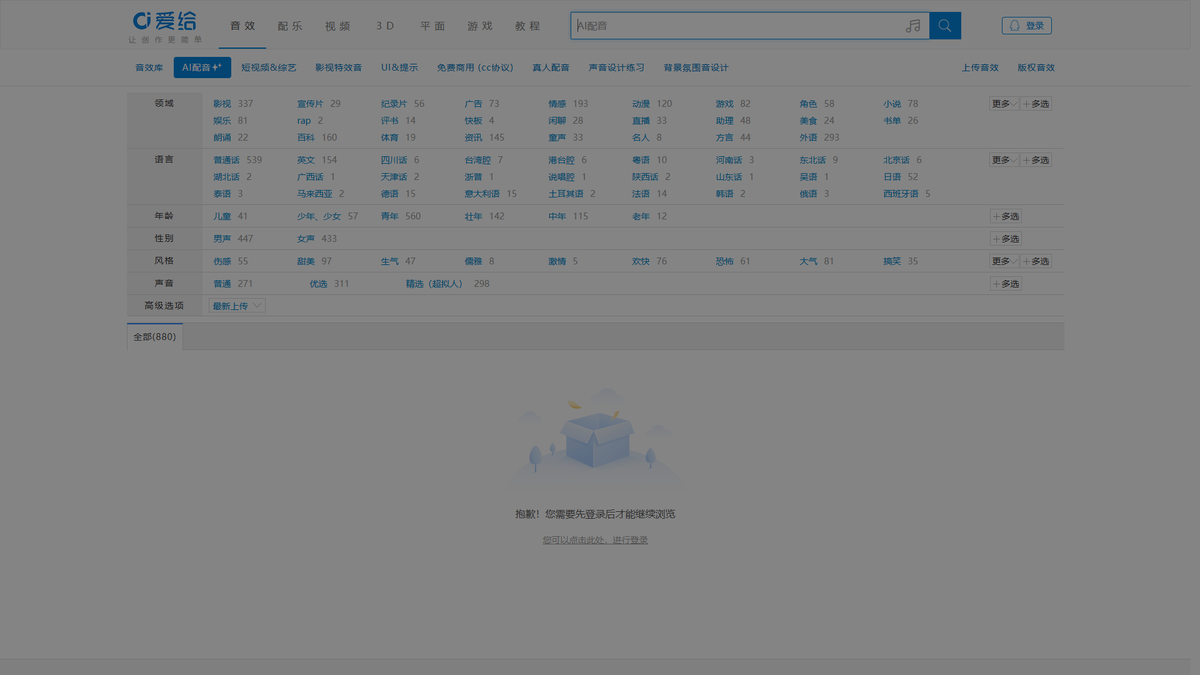The width and height of the screenshot is (1200, 675).
Task: Open the 配乐 top navigation tab
Action: (x=290, y=26)
